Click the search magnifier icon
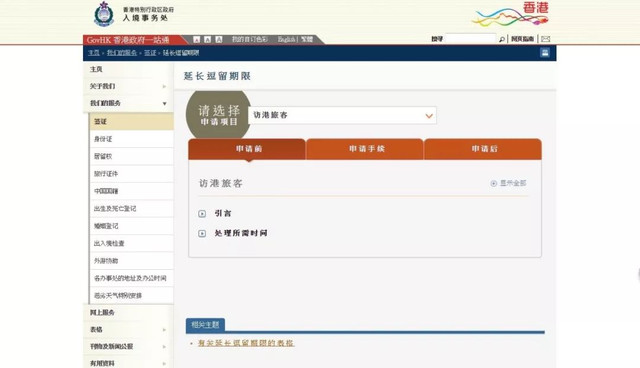Screen dimensions: 640x368 (502, 39)
